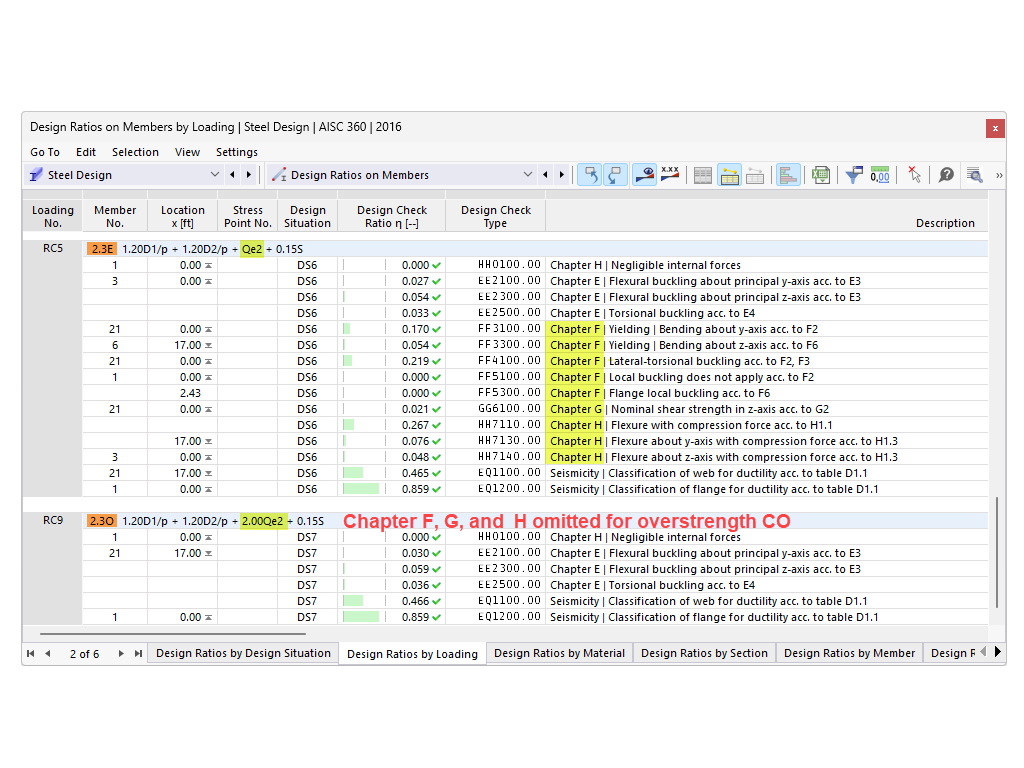Viewport: 1024px width, 768px height.
Task: Open the Steel Design dropdown
Action: click(x=213, y=173)
